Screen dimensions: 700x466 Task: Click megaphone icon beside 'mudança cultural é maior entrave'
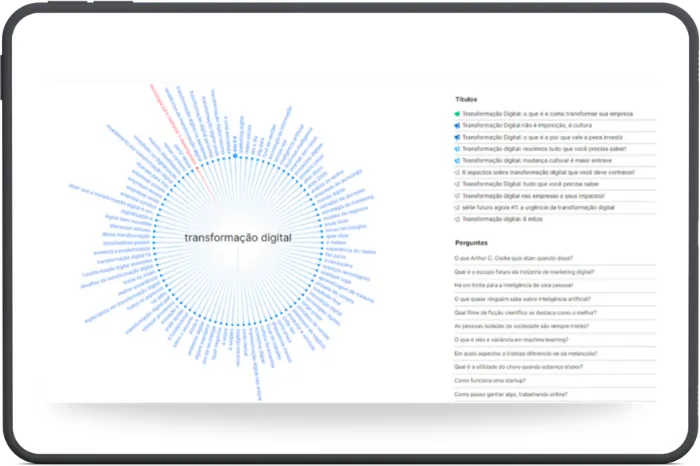(x=457, y=161)
